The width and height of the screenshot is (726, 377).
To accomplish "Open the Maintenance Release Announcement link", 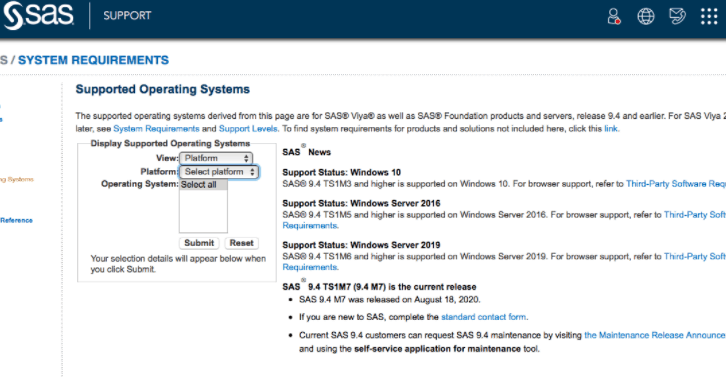I will [655, 335].
